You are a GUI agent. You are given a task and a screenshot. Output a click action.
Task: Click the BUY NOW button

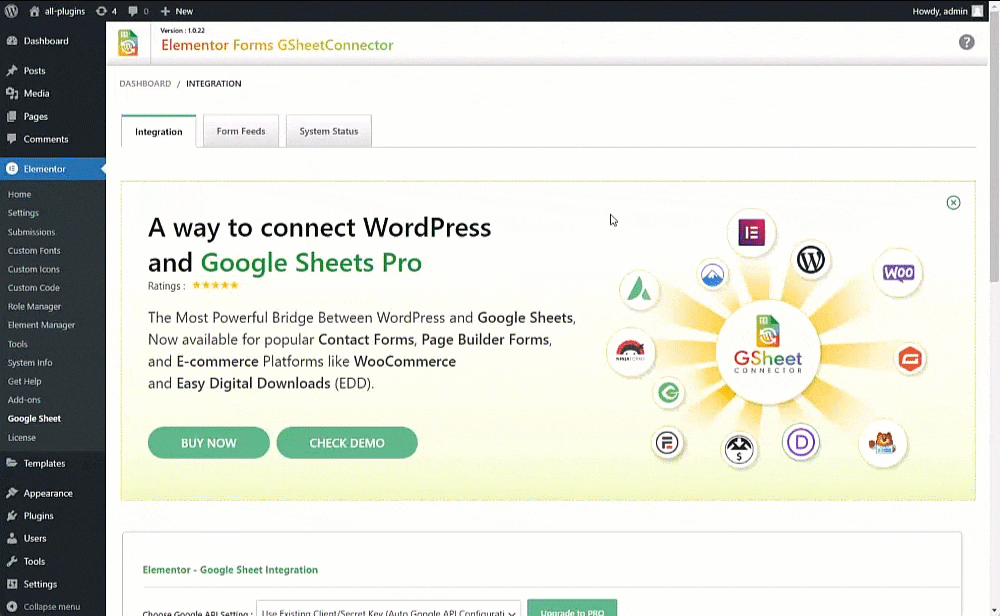pos(209,443)
